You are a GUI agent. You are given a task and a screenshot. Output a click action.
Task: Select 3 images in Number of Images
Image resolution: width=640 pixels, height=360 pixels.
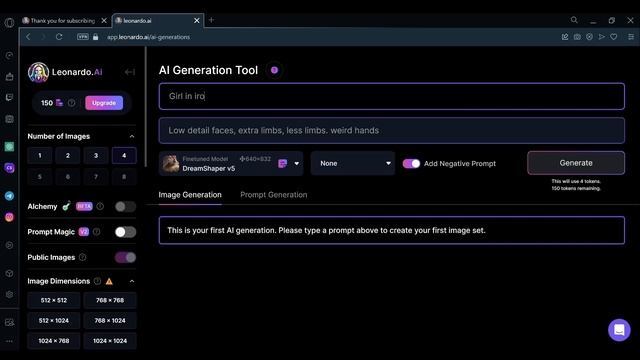96,156
